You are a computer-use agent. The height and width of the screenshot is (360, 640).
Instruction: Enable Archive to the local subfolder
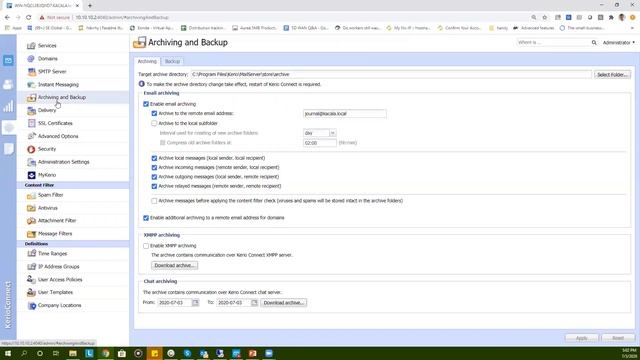tap(154, 123)
